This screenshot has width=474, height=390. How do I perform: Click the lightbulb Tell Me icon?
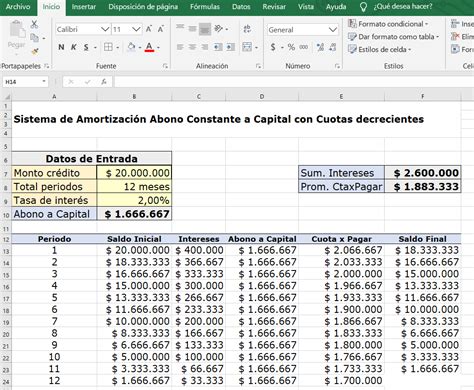point(364,7)
